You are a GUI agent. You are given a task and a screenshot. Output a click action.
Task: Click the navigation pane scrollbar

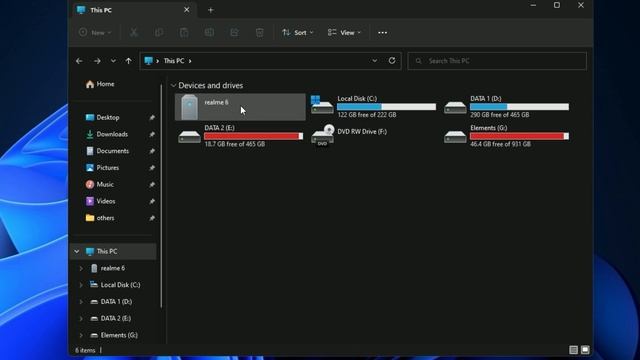coord(162,196)
